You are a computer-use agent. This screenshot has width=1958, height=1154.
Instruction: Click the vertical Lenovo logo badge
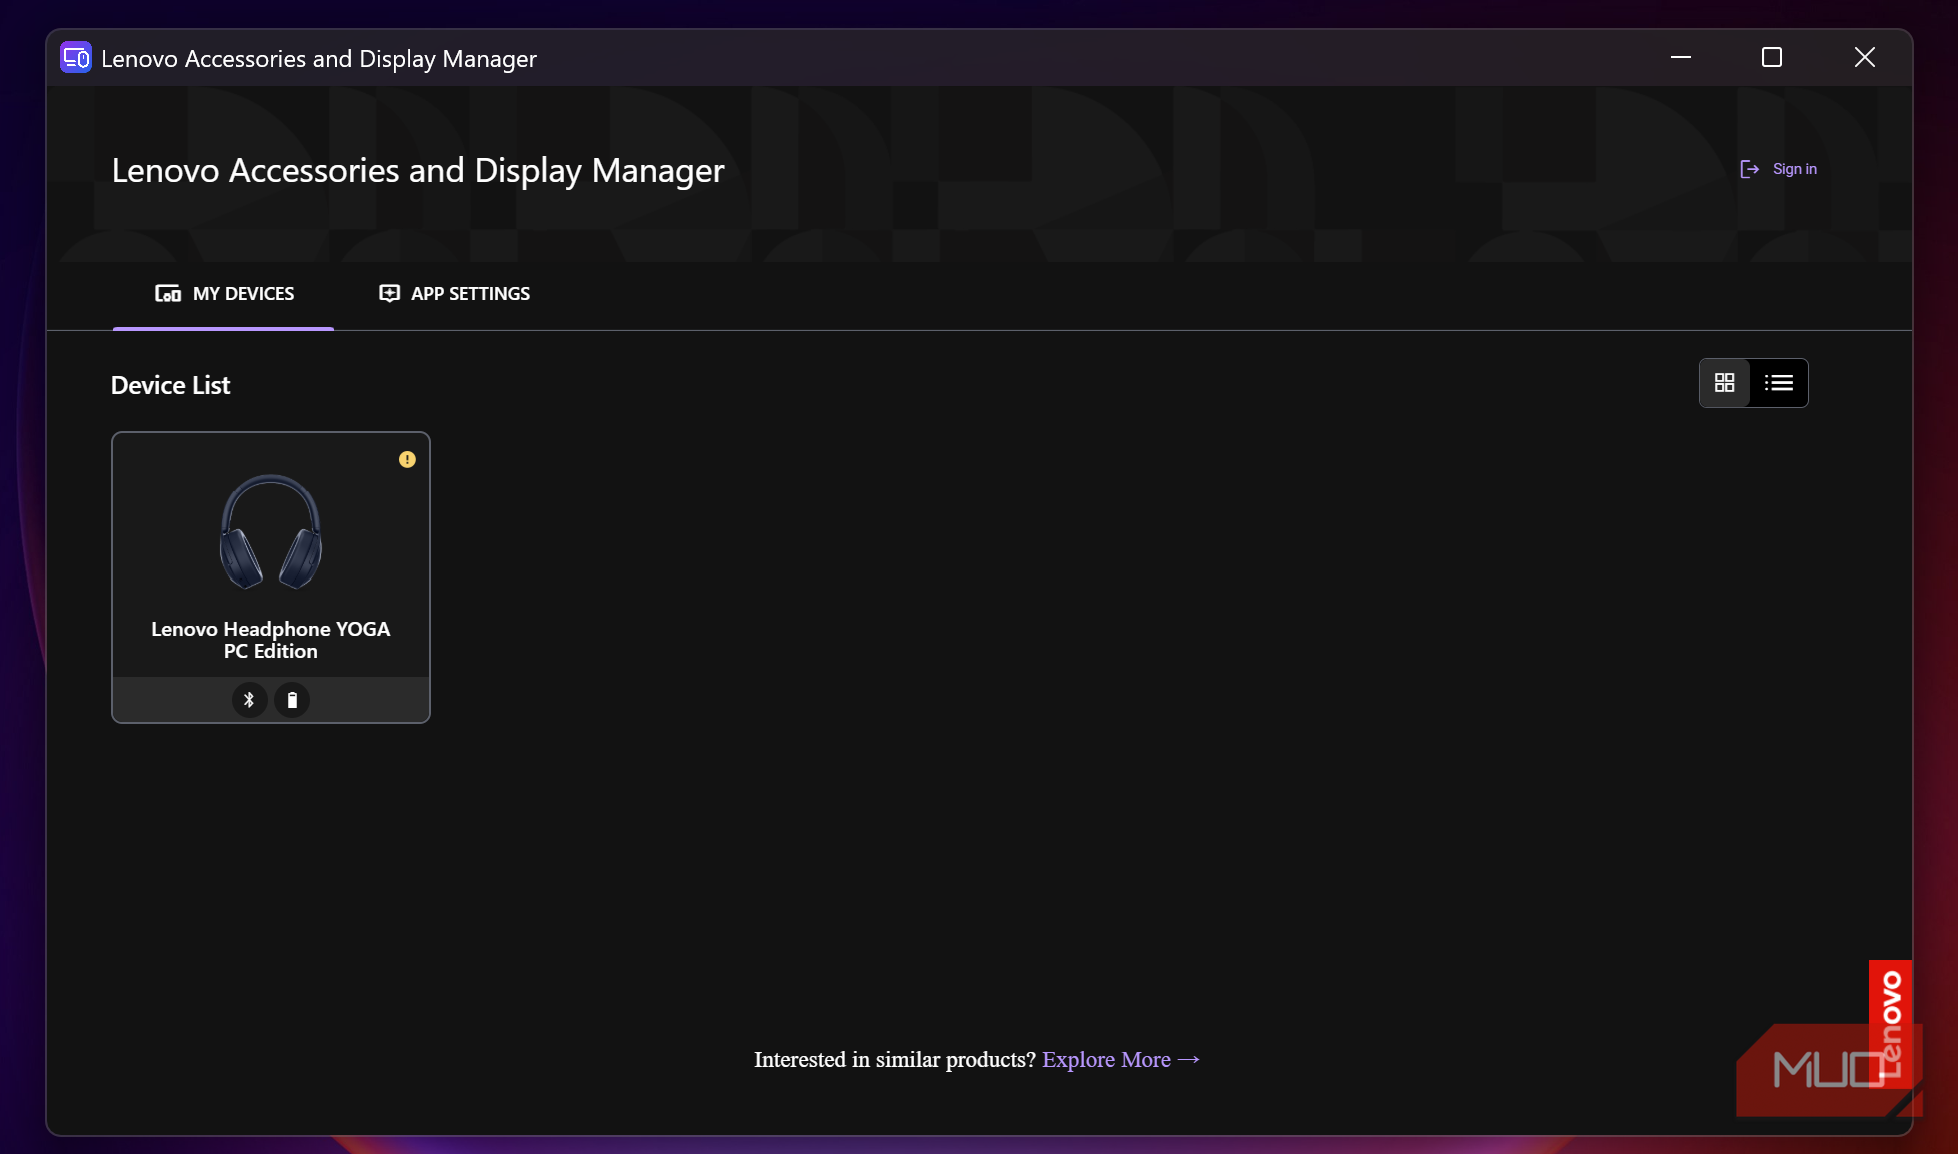pos(1891,1023)
